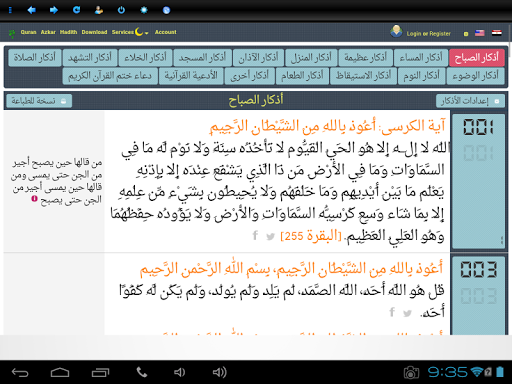This screenshot has height=384, width=512.
Task: Open the أذكار النوم tab
Action: [x=422, y=76]
